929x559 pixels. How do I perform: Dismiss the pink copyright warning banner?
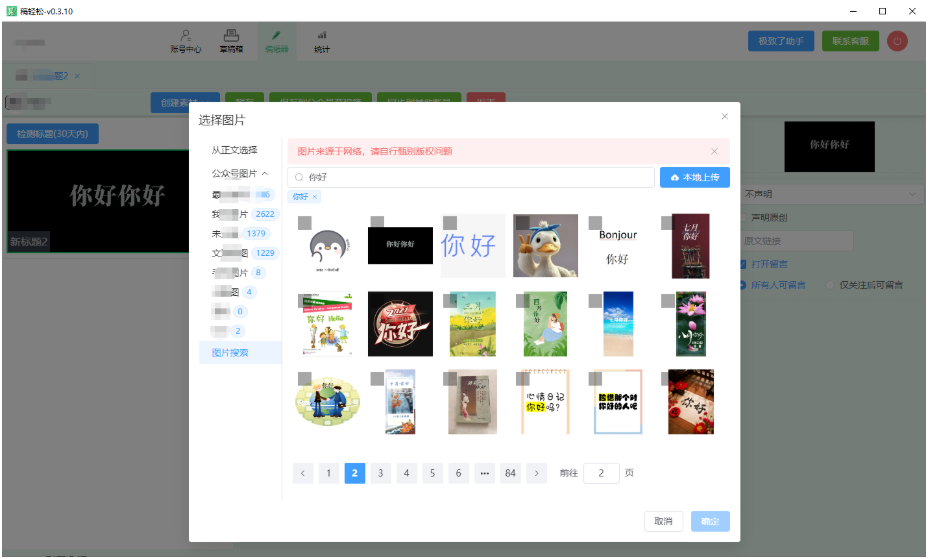[x=714, y=151]
